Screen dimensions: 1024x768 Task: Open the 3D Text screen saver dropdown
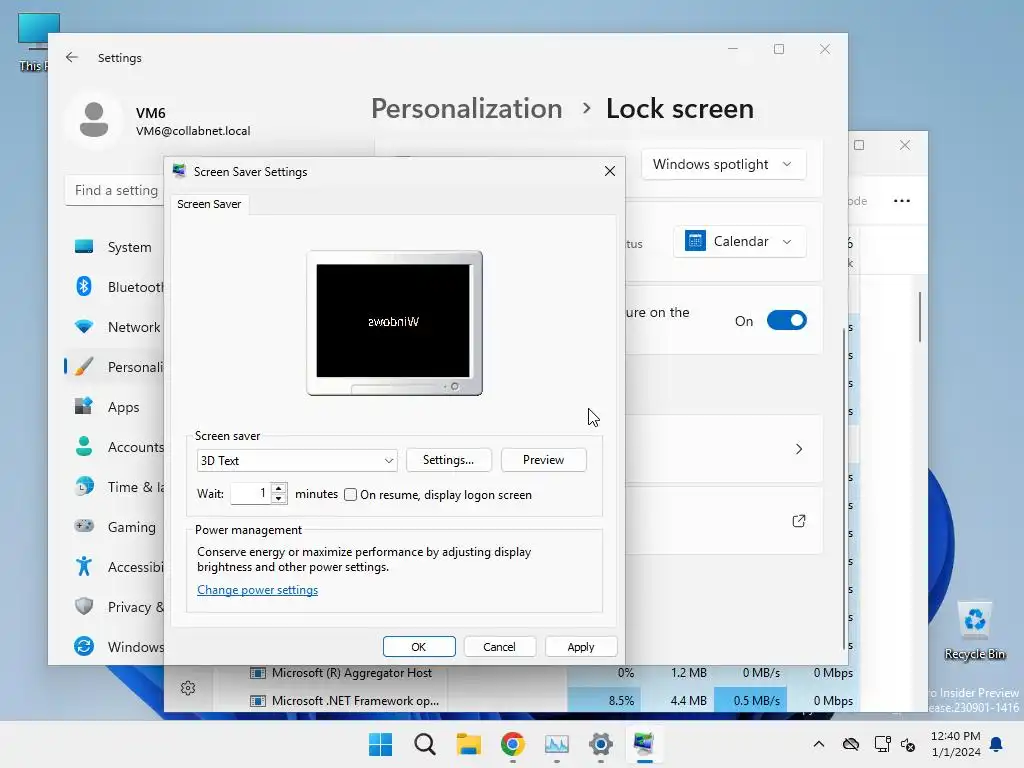pyautogui.click(x=296, y=460)
